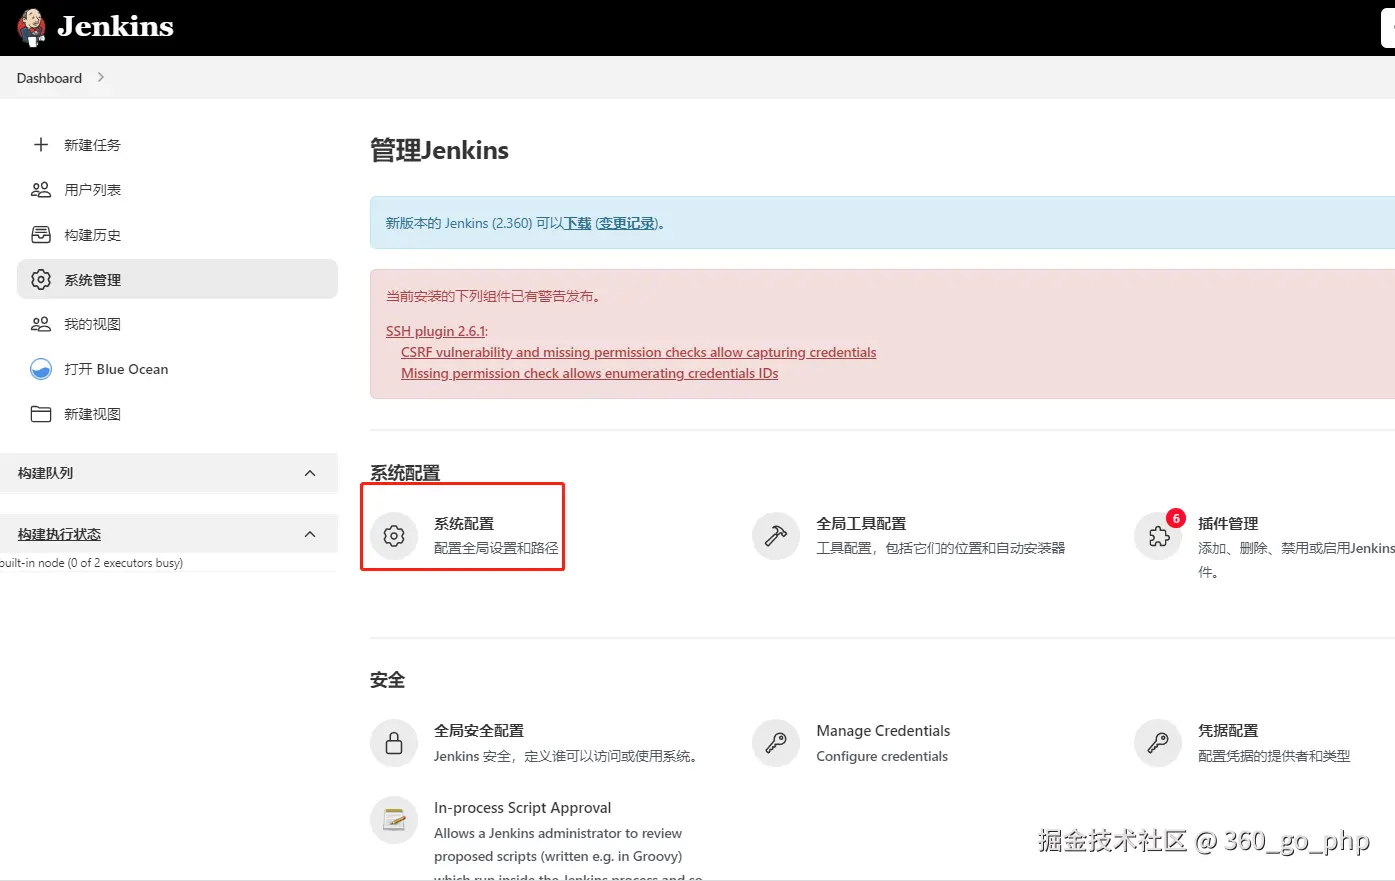The image size is (1395, 881).
Task: Click the 构建队列 panel title
Action: pos(45,473)
